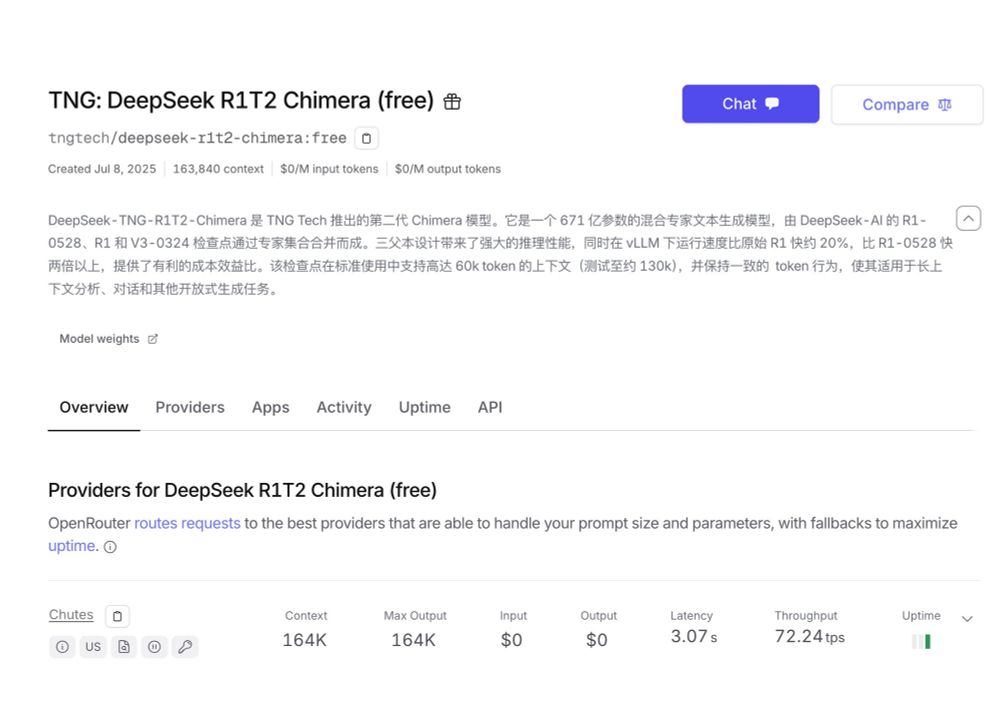
Task: Go to the API tab
Action: point(490,407)
